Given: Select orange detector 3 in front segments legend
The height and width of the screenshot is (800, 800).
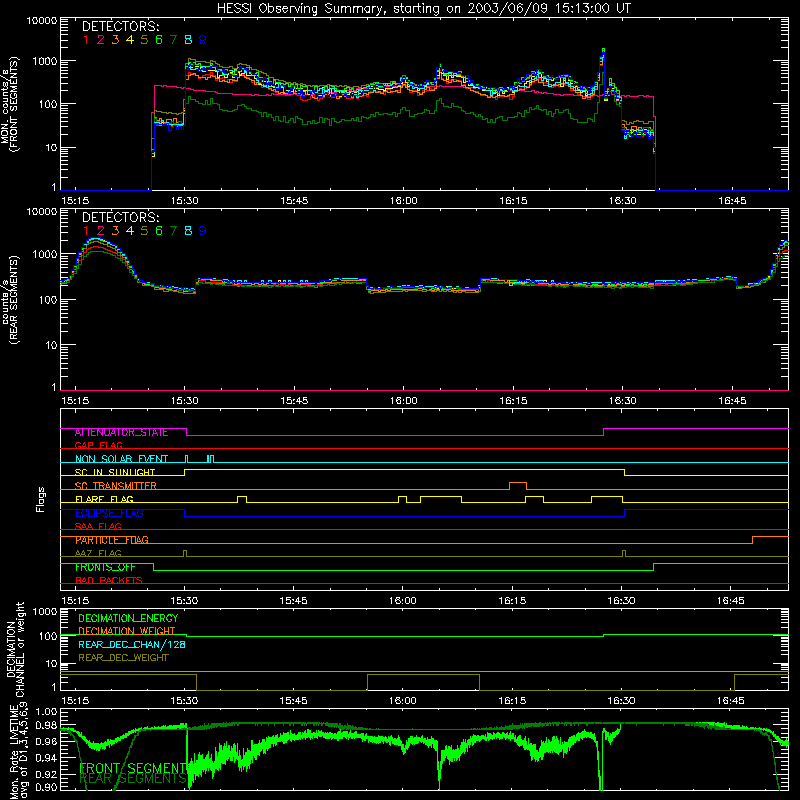Looking at the screenshot, I should coord(115,40).
